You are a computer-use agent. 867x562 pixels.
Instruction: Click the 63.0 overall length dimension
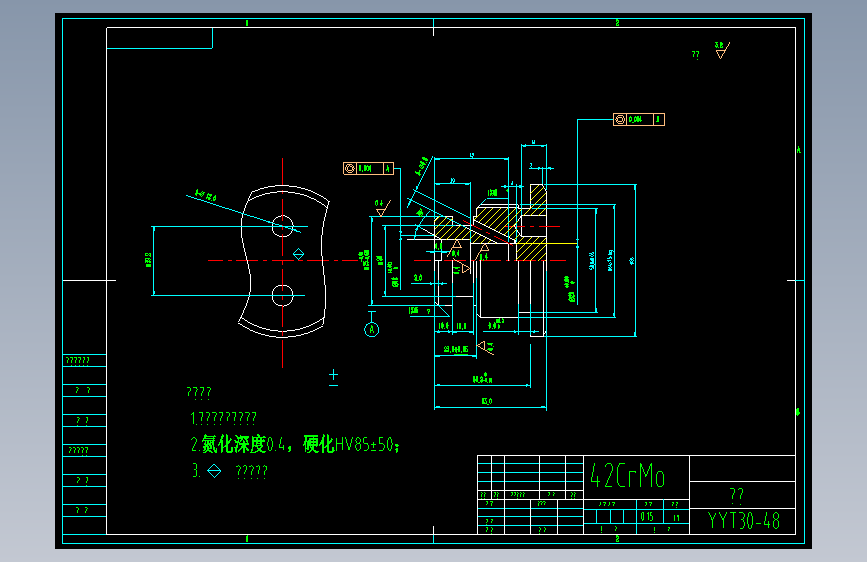click(487, 402)
